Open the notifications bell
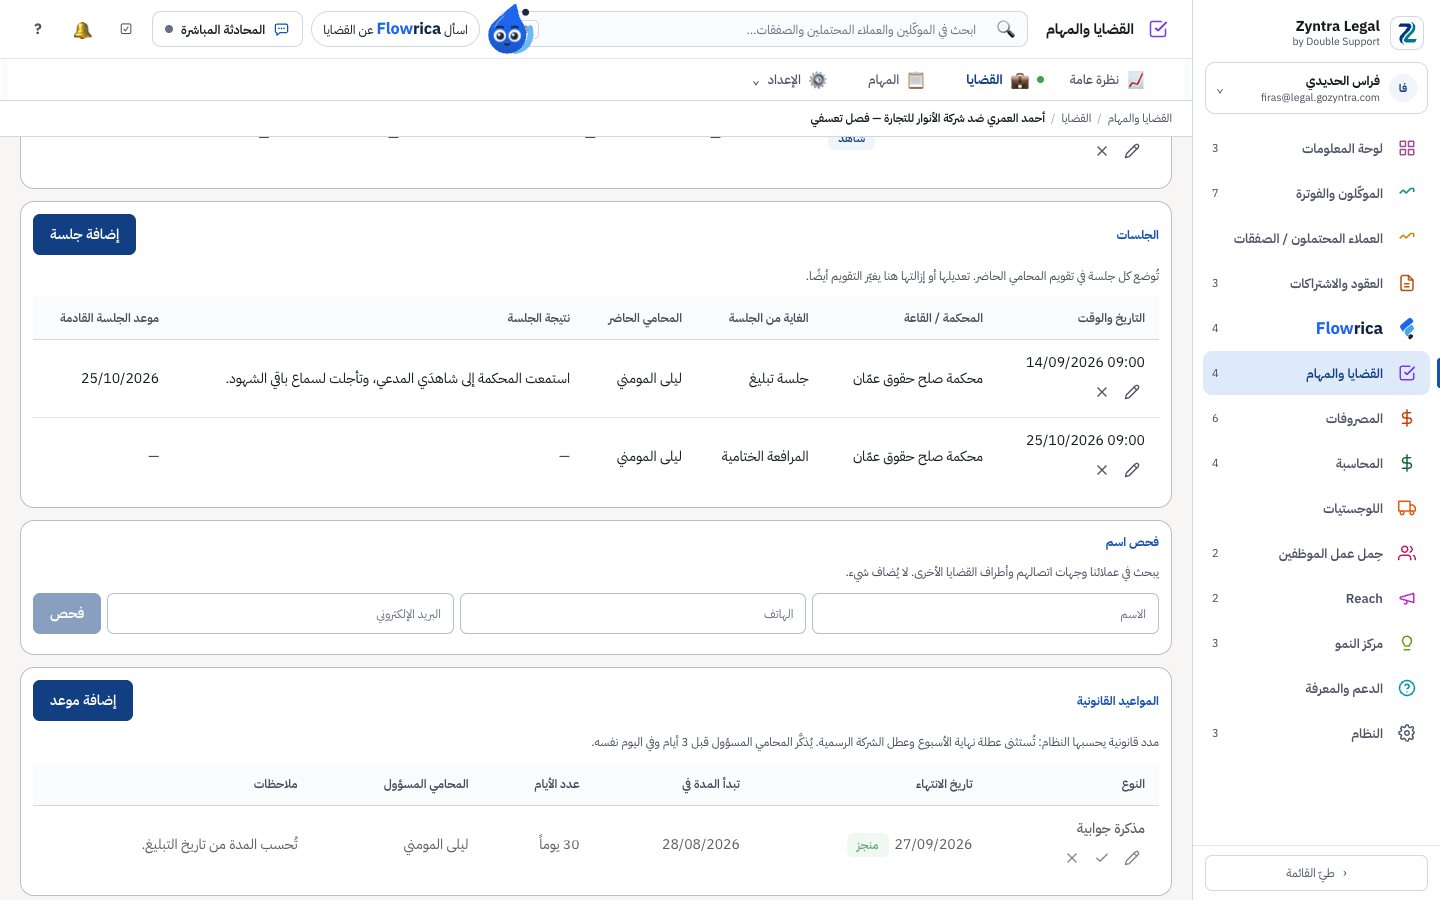The image size is (1440, 900). pos(83,30)
